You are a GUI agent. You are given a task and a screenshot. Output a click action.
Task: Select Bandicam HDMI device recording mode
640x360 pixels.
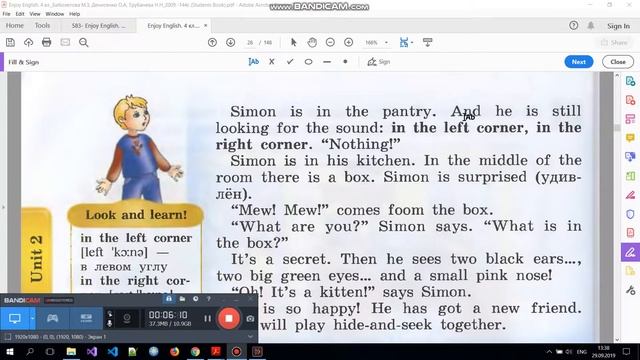tap(86, 318)
